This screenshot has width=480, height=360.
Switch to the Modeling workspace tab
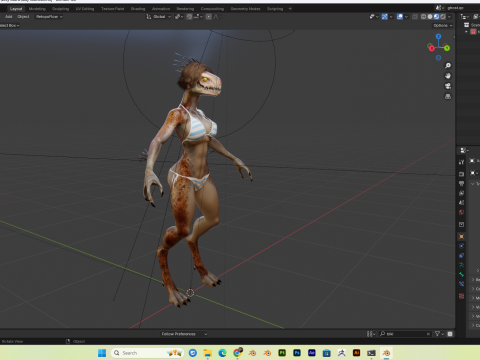click(x=37, y=9)
